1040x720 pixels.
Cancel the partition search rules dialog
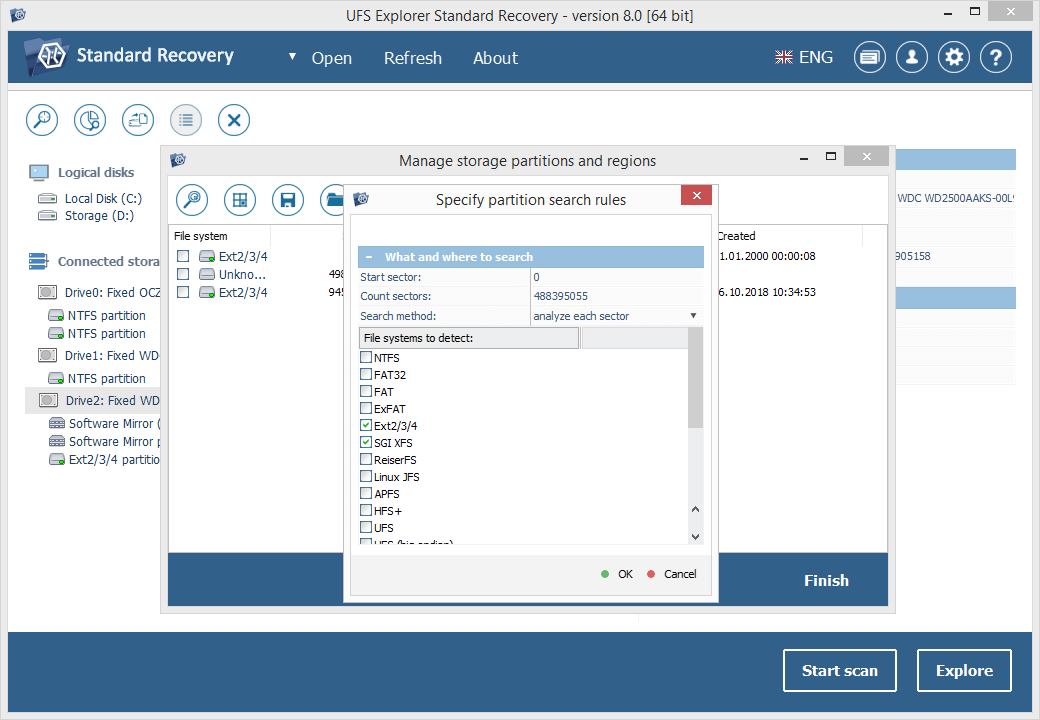(671, 574)
